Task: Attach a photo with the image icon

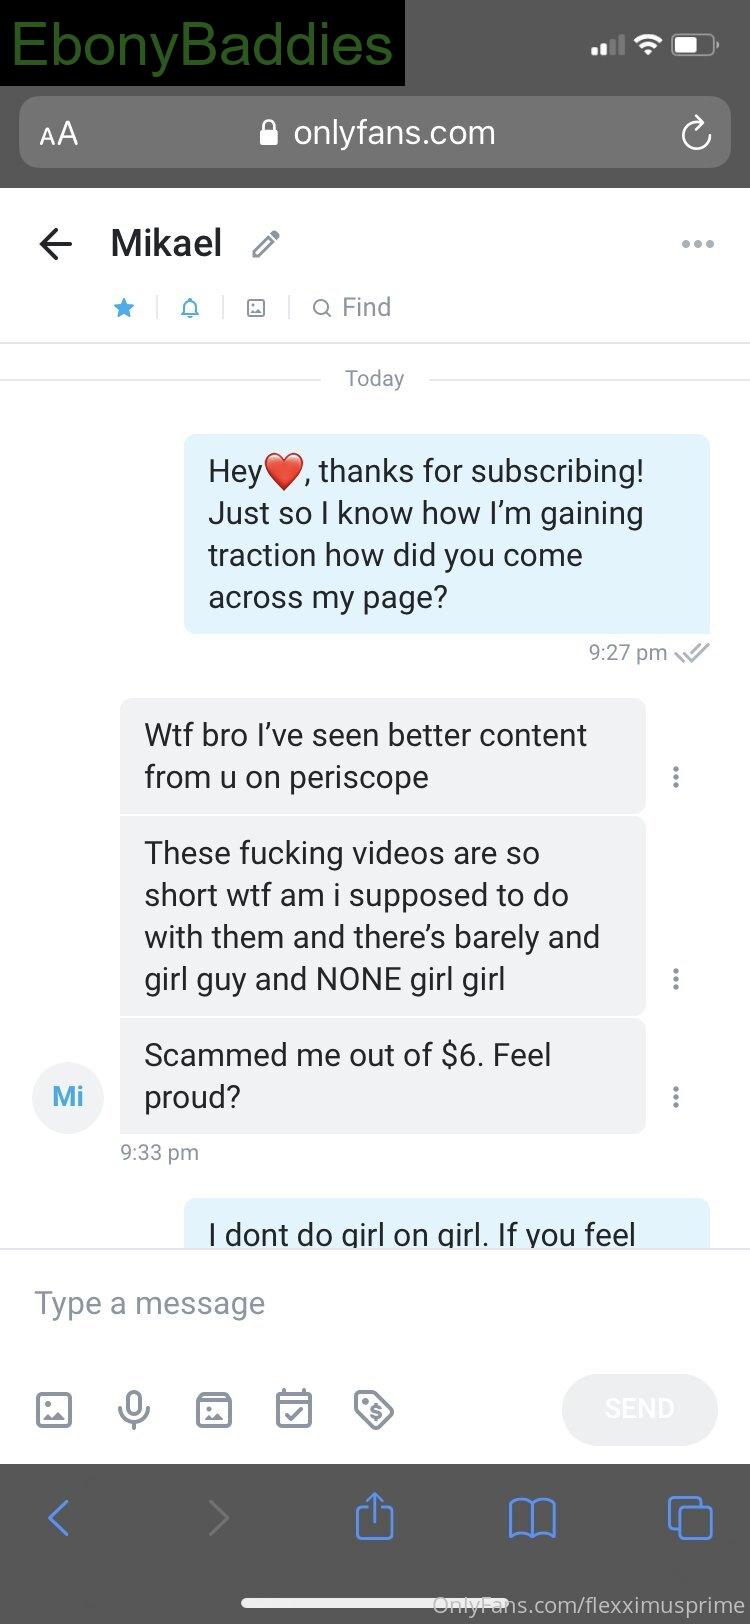Action: coord(54,1409)
